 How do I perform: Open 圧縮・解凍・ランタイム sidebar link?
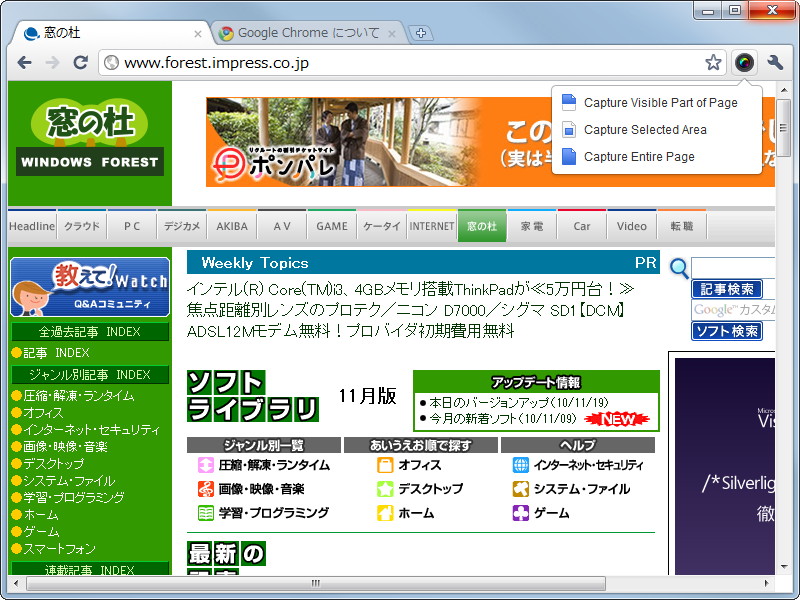point(79,396)
